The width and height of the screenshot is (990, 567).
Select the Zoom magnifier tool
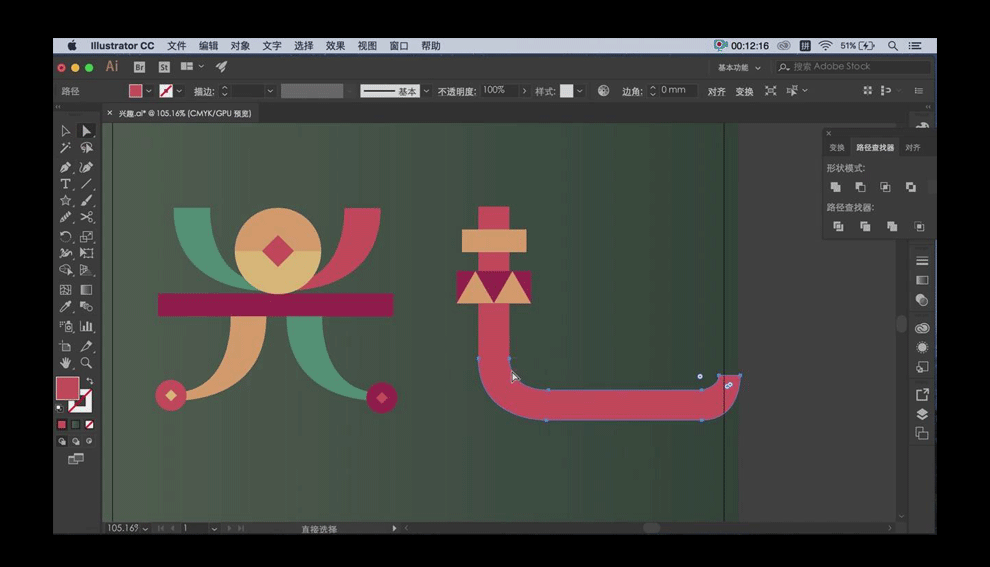[x=87, y=362]
